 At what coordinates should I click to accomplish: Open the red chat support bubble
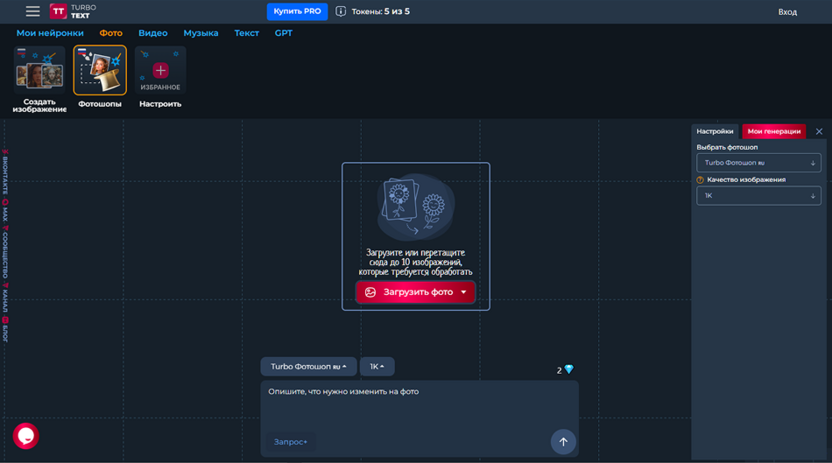(26, 436)
